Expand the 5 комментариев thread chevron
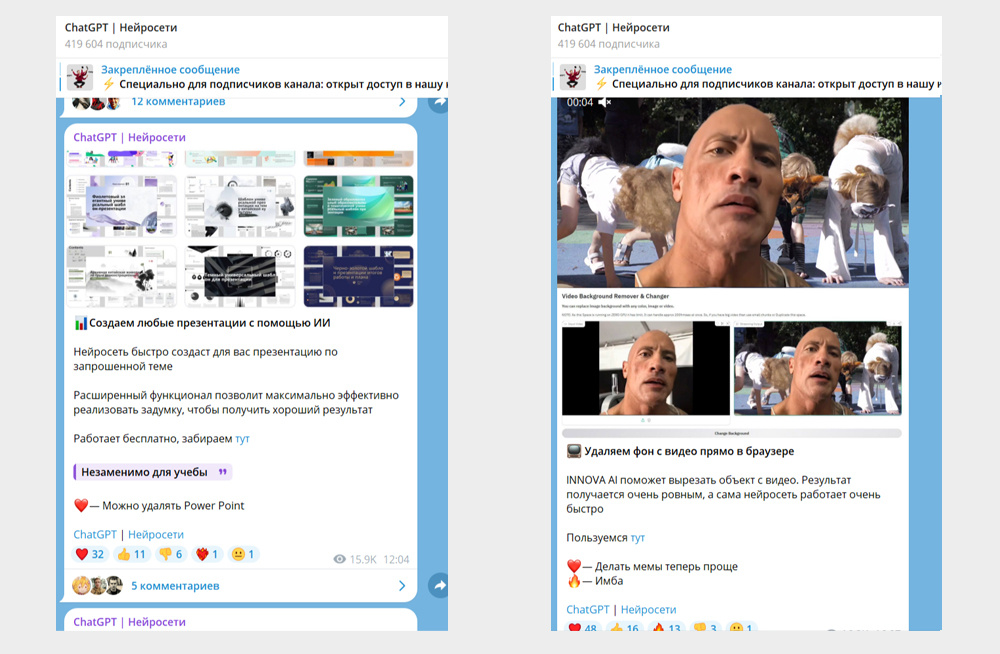The height and width of the screenshot is (654, 1000). coord(402,586)
